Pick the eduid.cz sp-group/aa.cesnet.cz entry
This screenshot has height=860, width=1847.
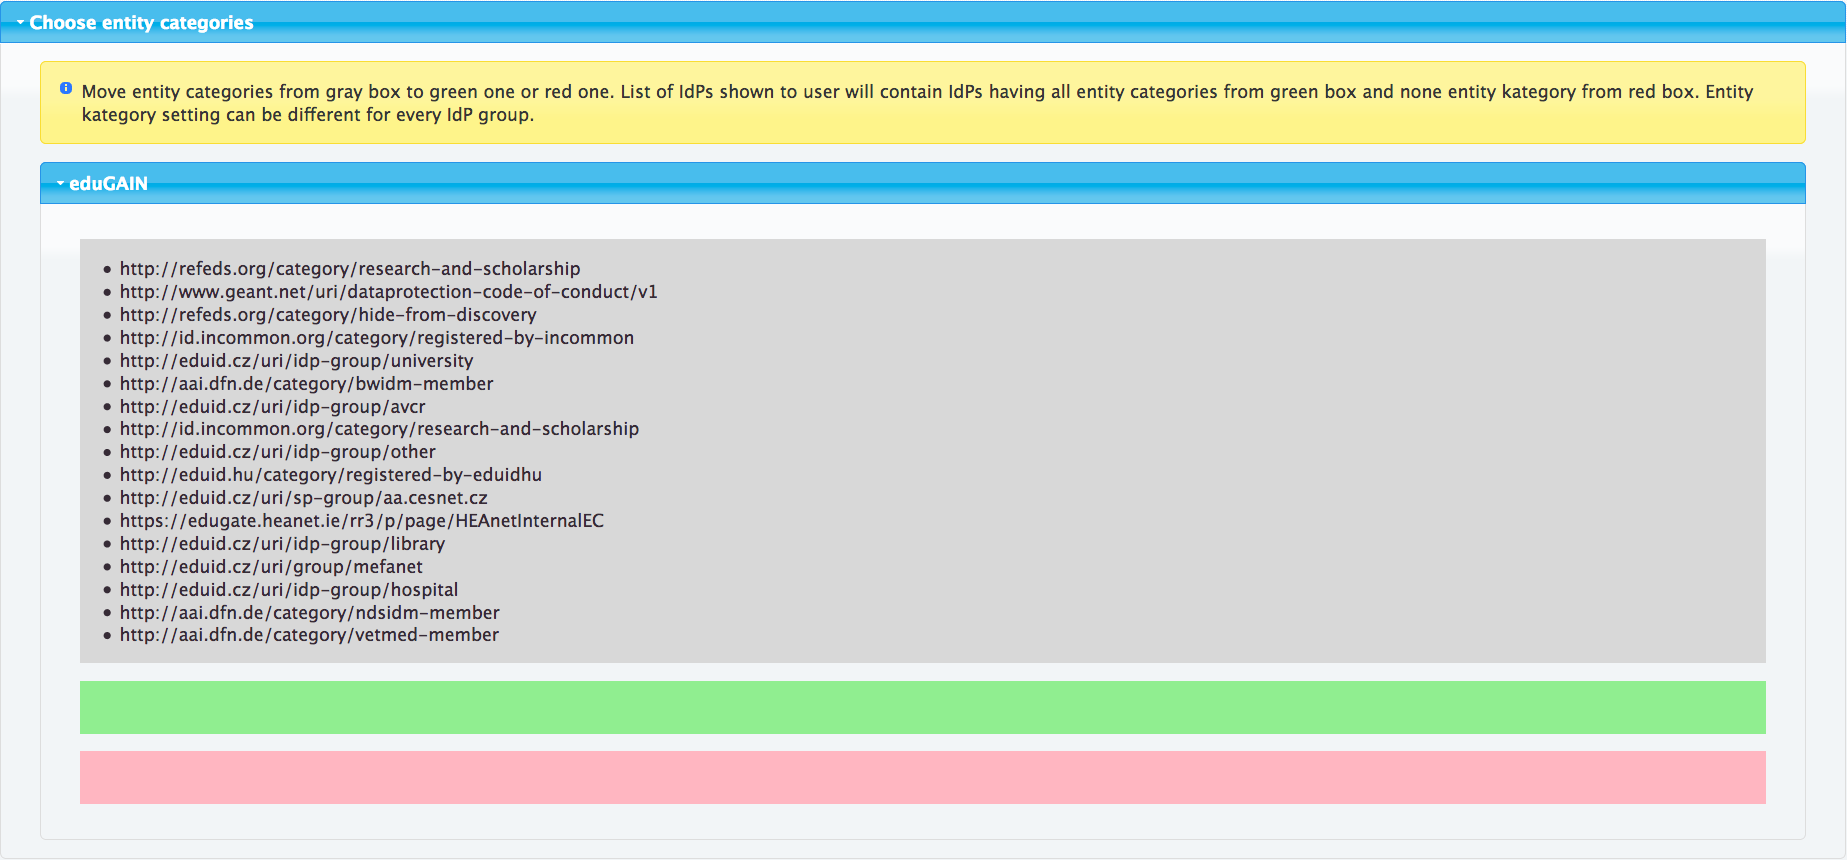point(303,498)
